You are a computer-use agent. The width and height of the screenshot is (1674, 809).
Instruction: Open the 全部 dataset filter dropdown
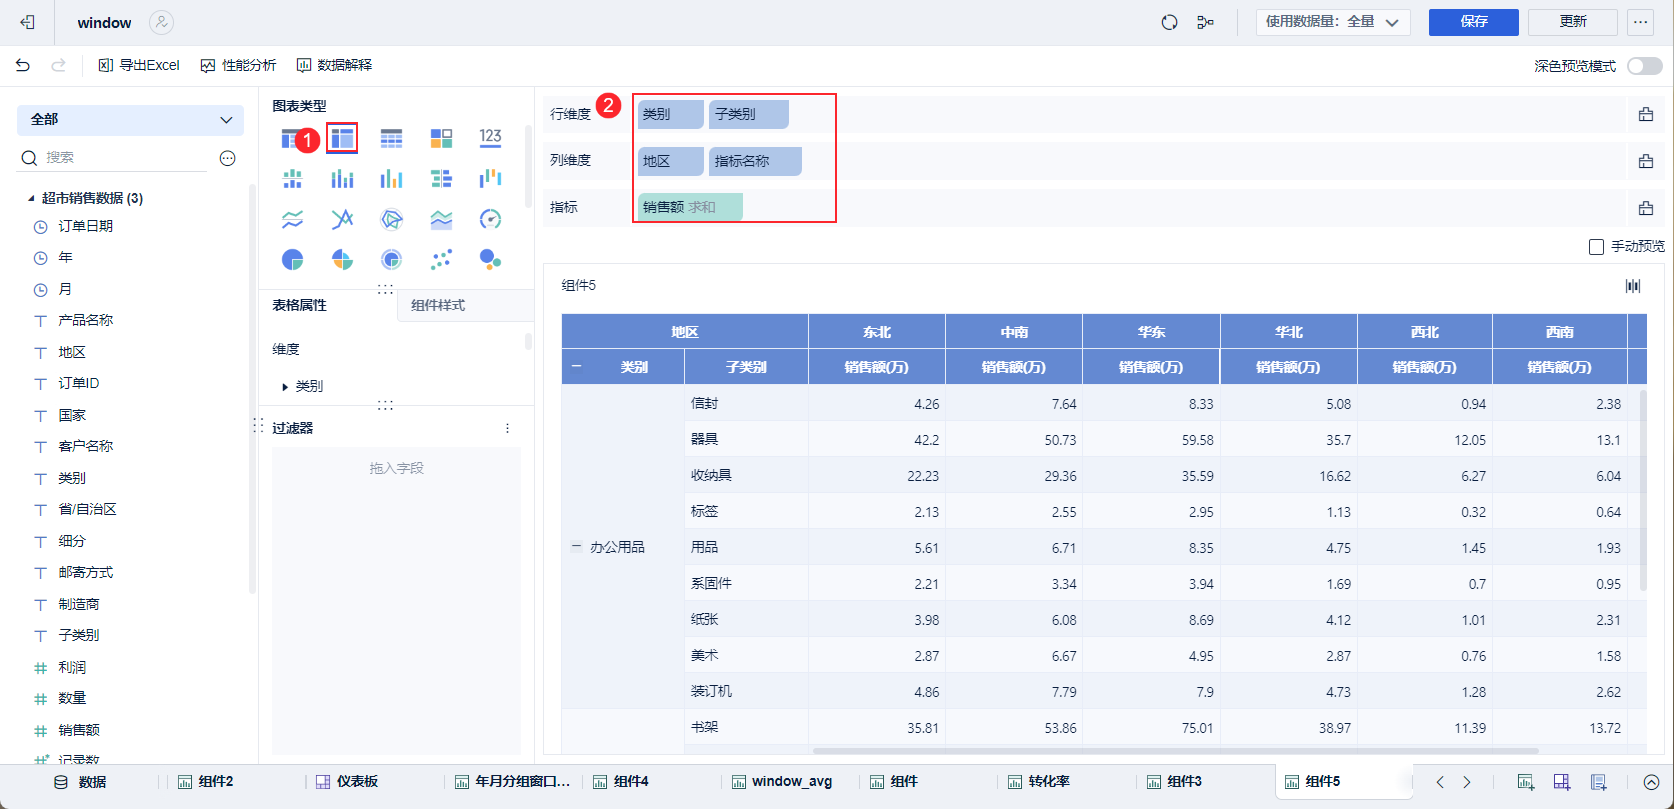[x=130, y=120]
